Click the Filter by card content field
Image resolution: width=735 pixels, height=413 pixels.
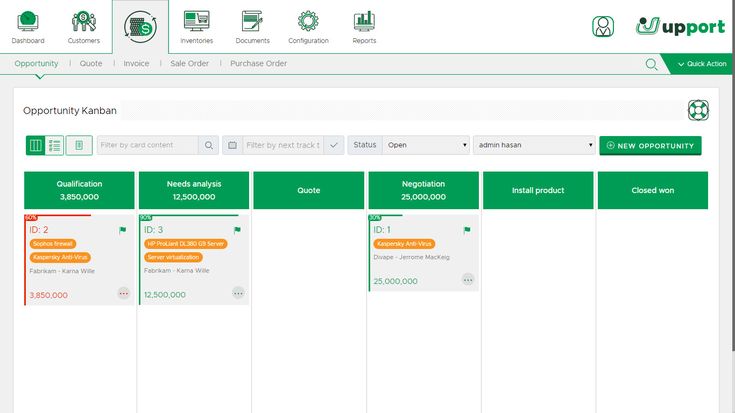[148, 145]
